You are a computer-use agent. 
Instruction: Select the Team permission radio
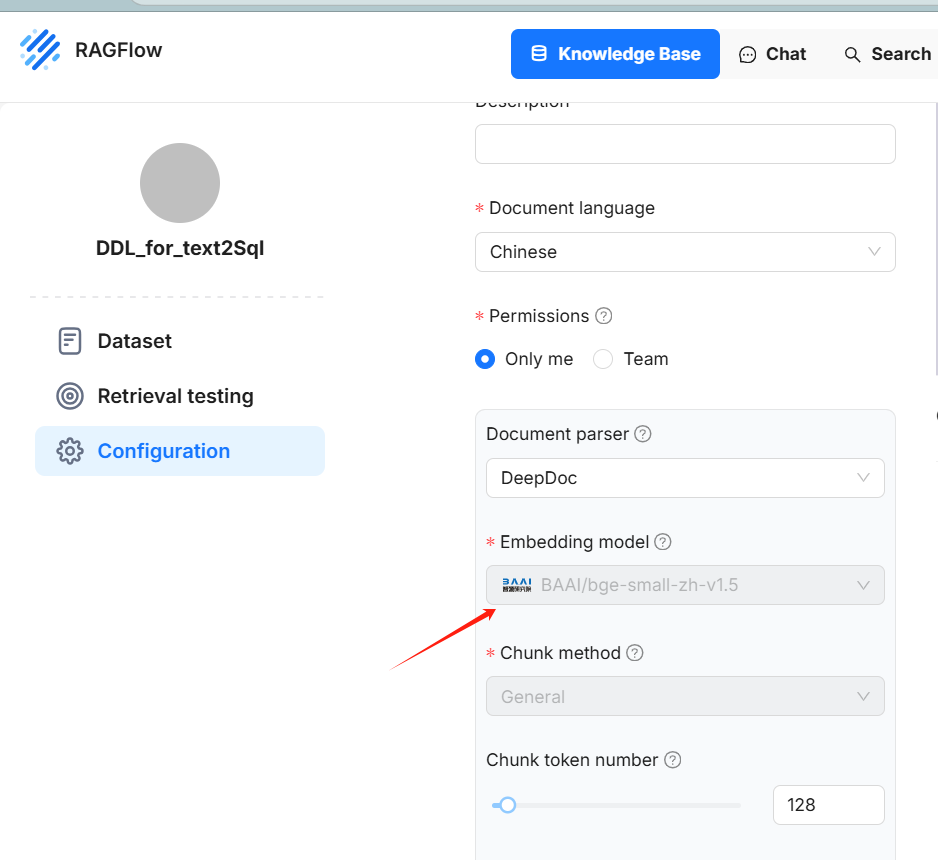603,359
